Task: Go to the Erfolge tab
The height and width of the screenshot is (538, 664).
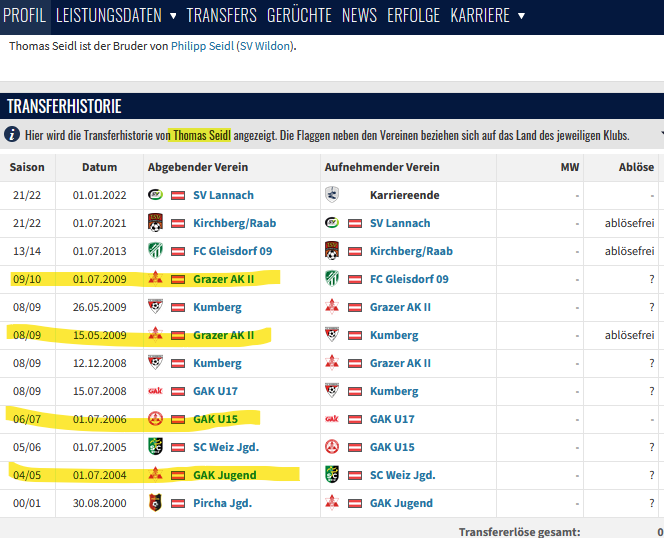Action: [414, 16]
